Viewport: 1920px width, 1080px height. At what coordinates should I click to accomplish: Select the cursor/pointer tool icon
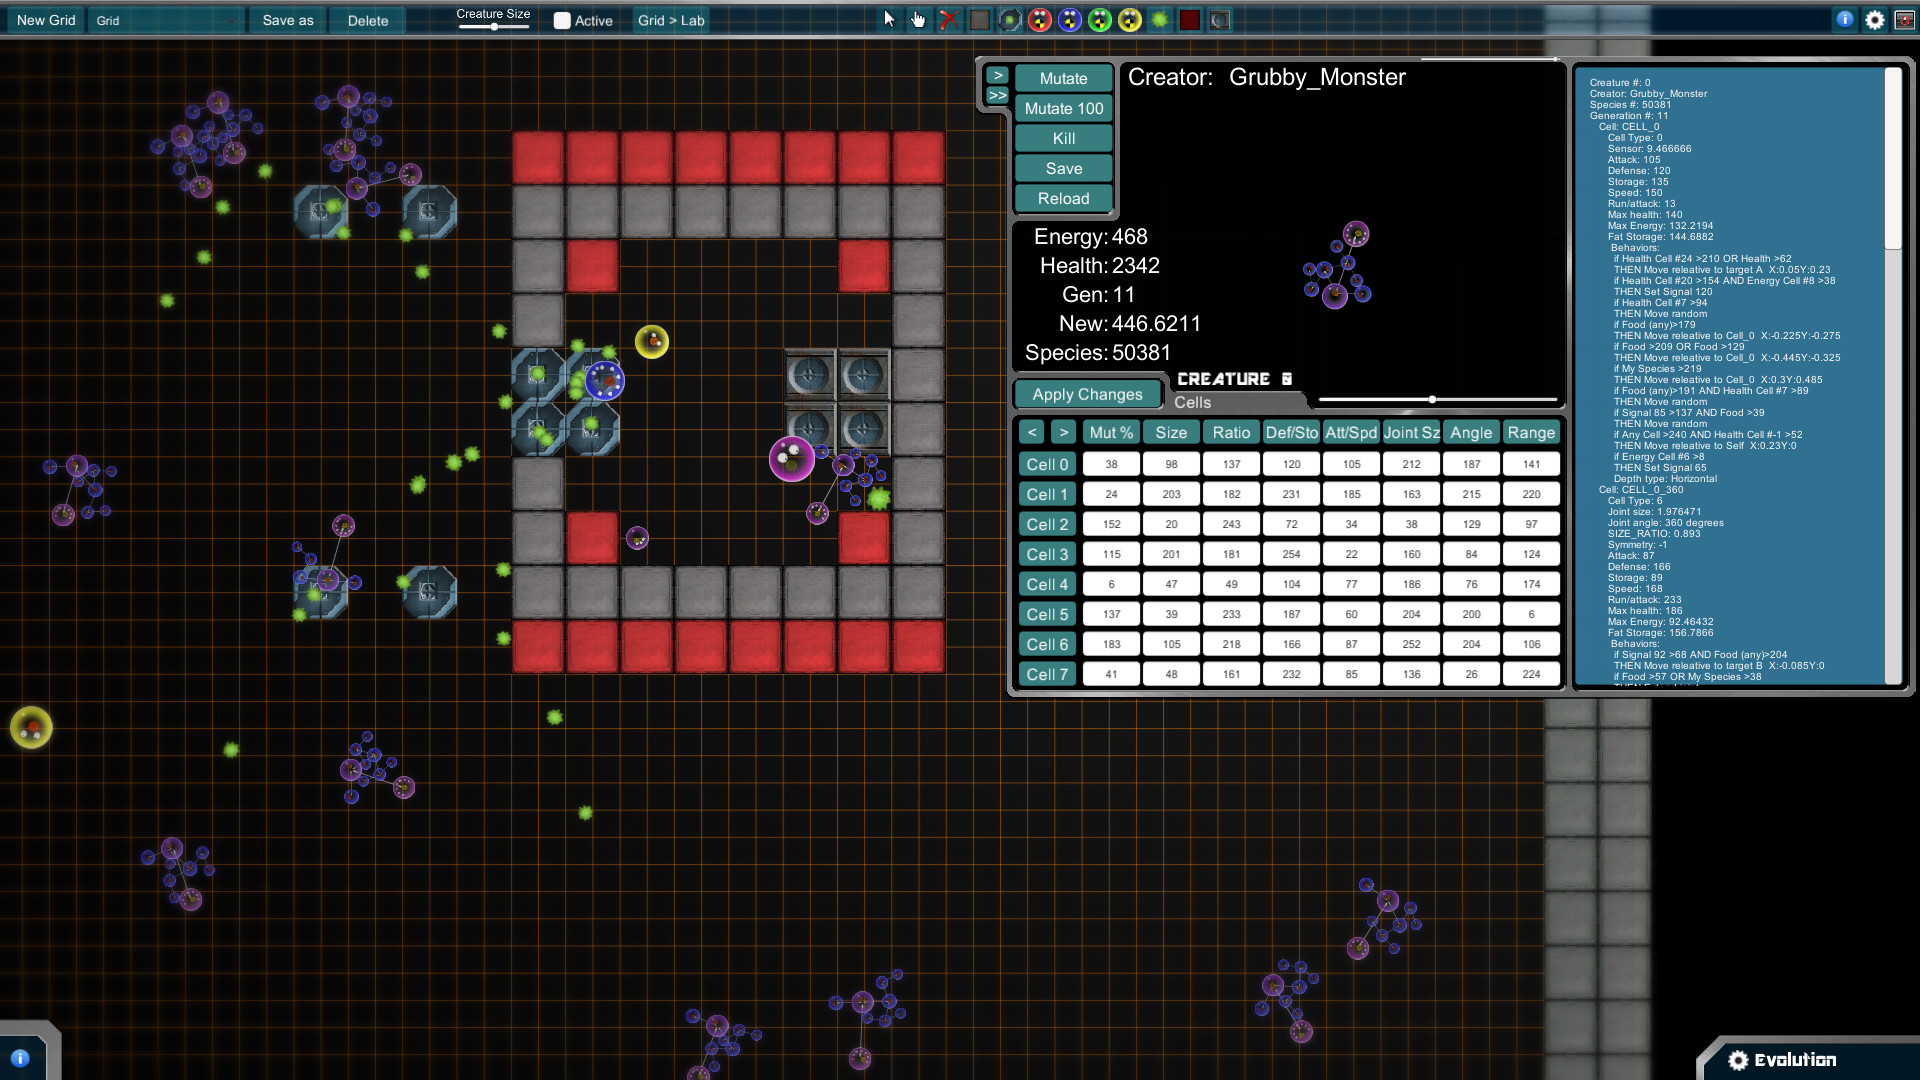[889, 20]
